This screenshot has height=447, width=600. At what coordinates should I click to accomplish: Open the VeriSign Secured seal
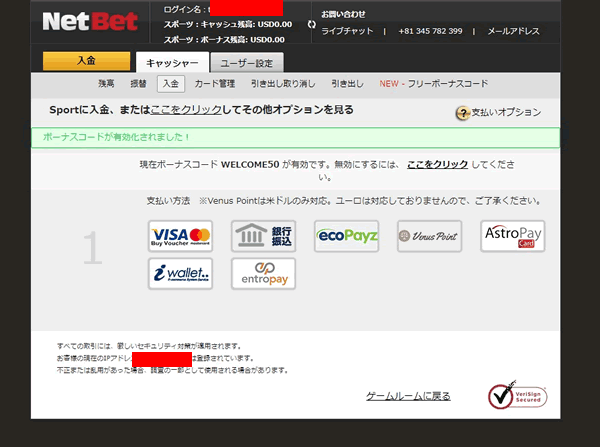(x=517, y=396)
